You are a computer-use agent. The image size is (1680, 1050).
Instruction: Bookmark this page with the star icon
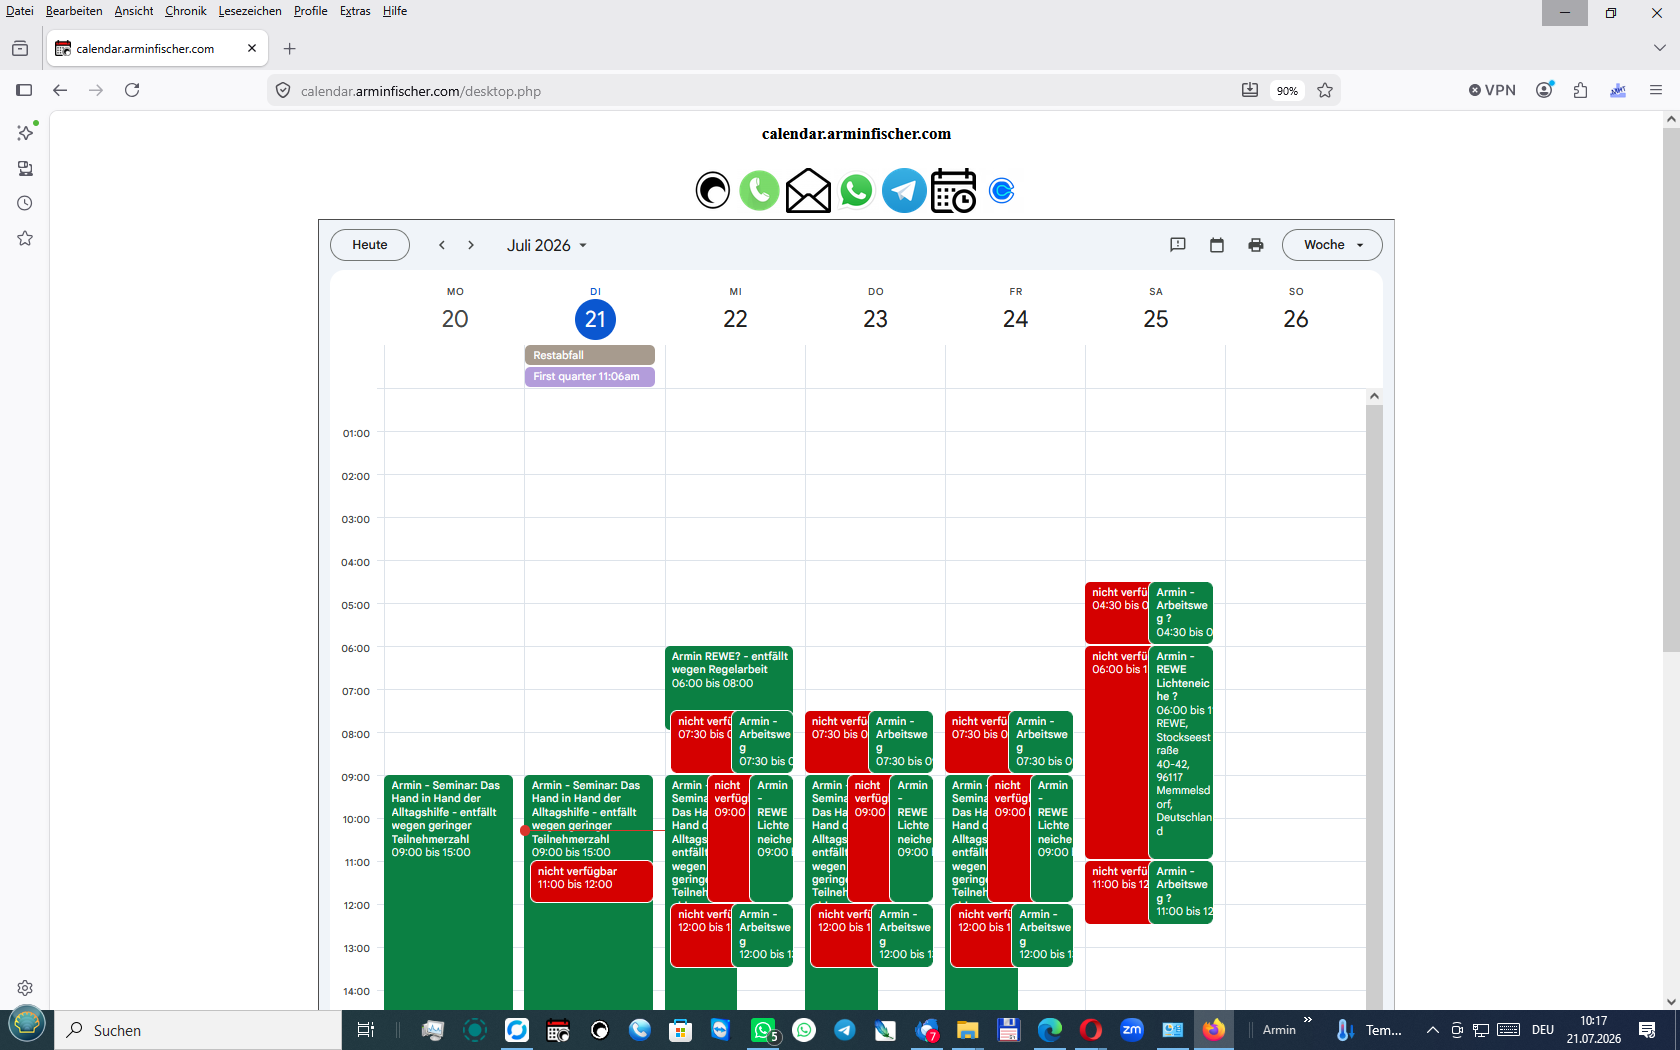click(1325, 90)
